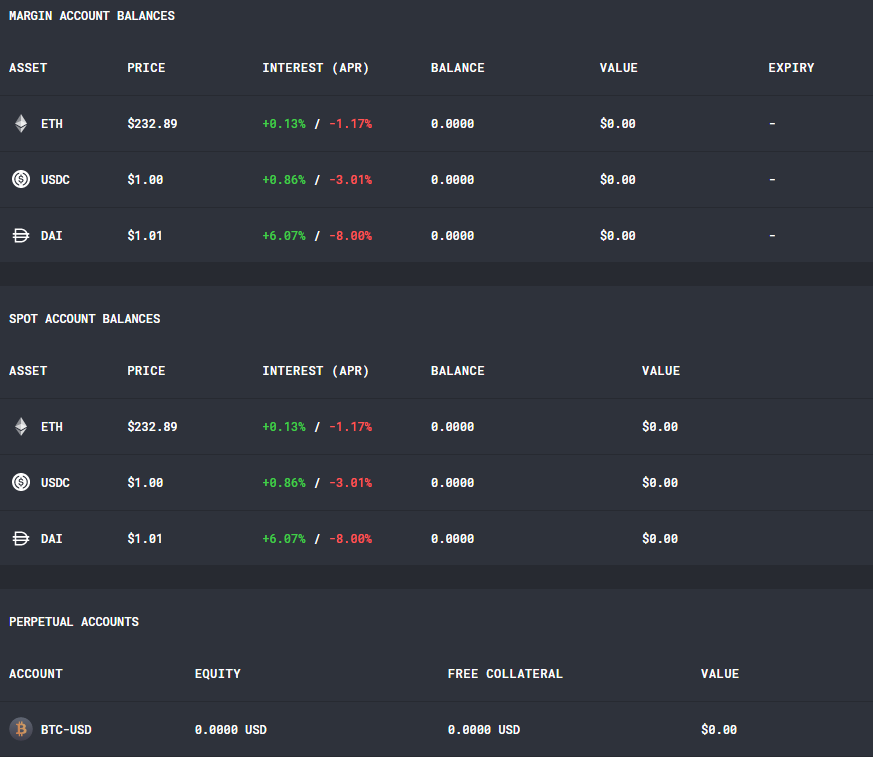Click margin ETH borrow rate -1.17%

point(350,124)
